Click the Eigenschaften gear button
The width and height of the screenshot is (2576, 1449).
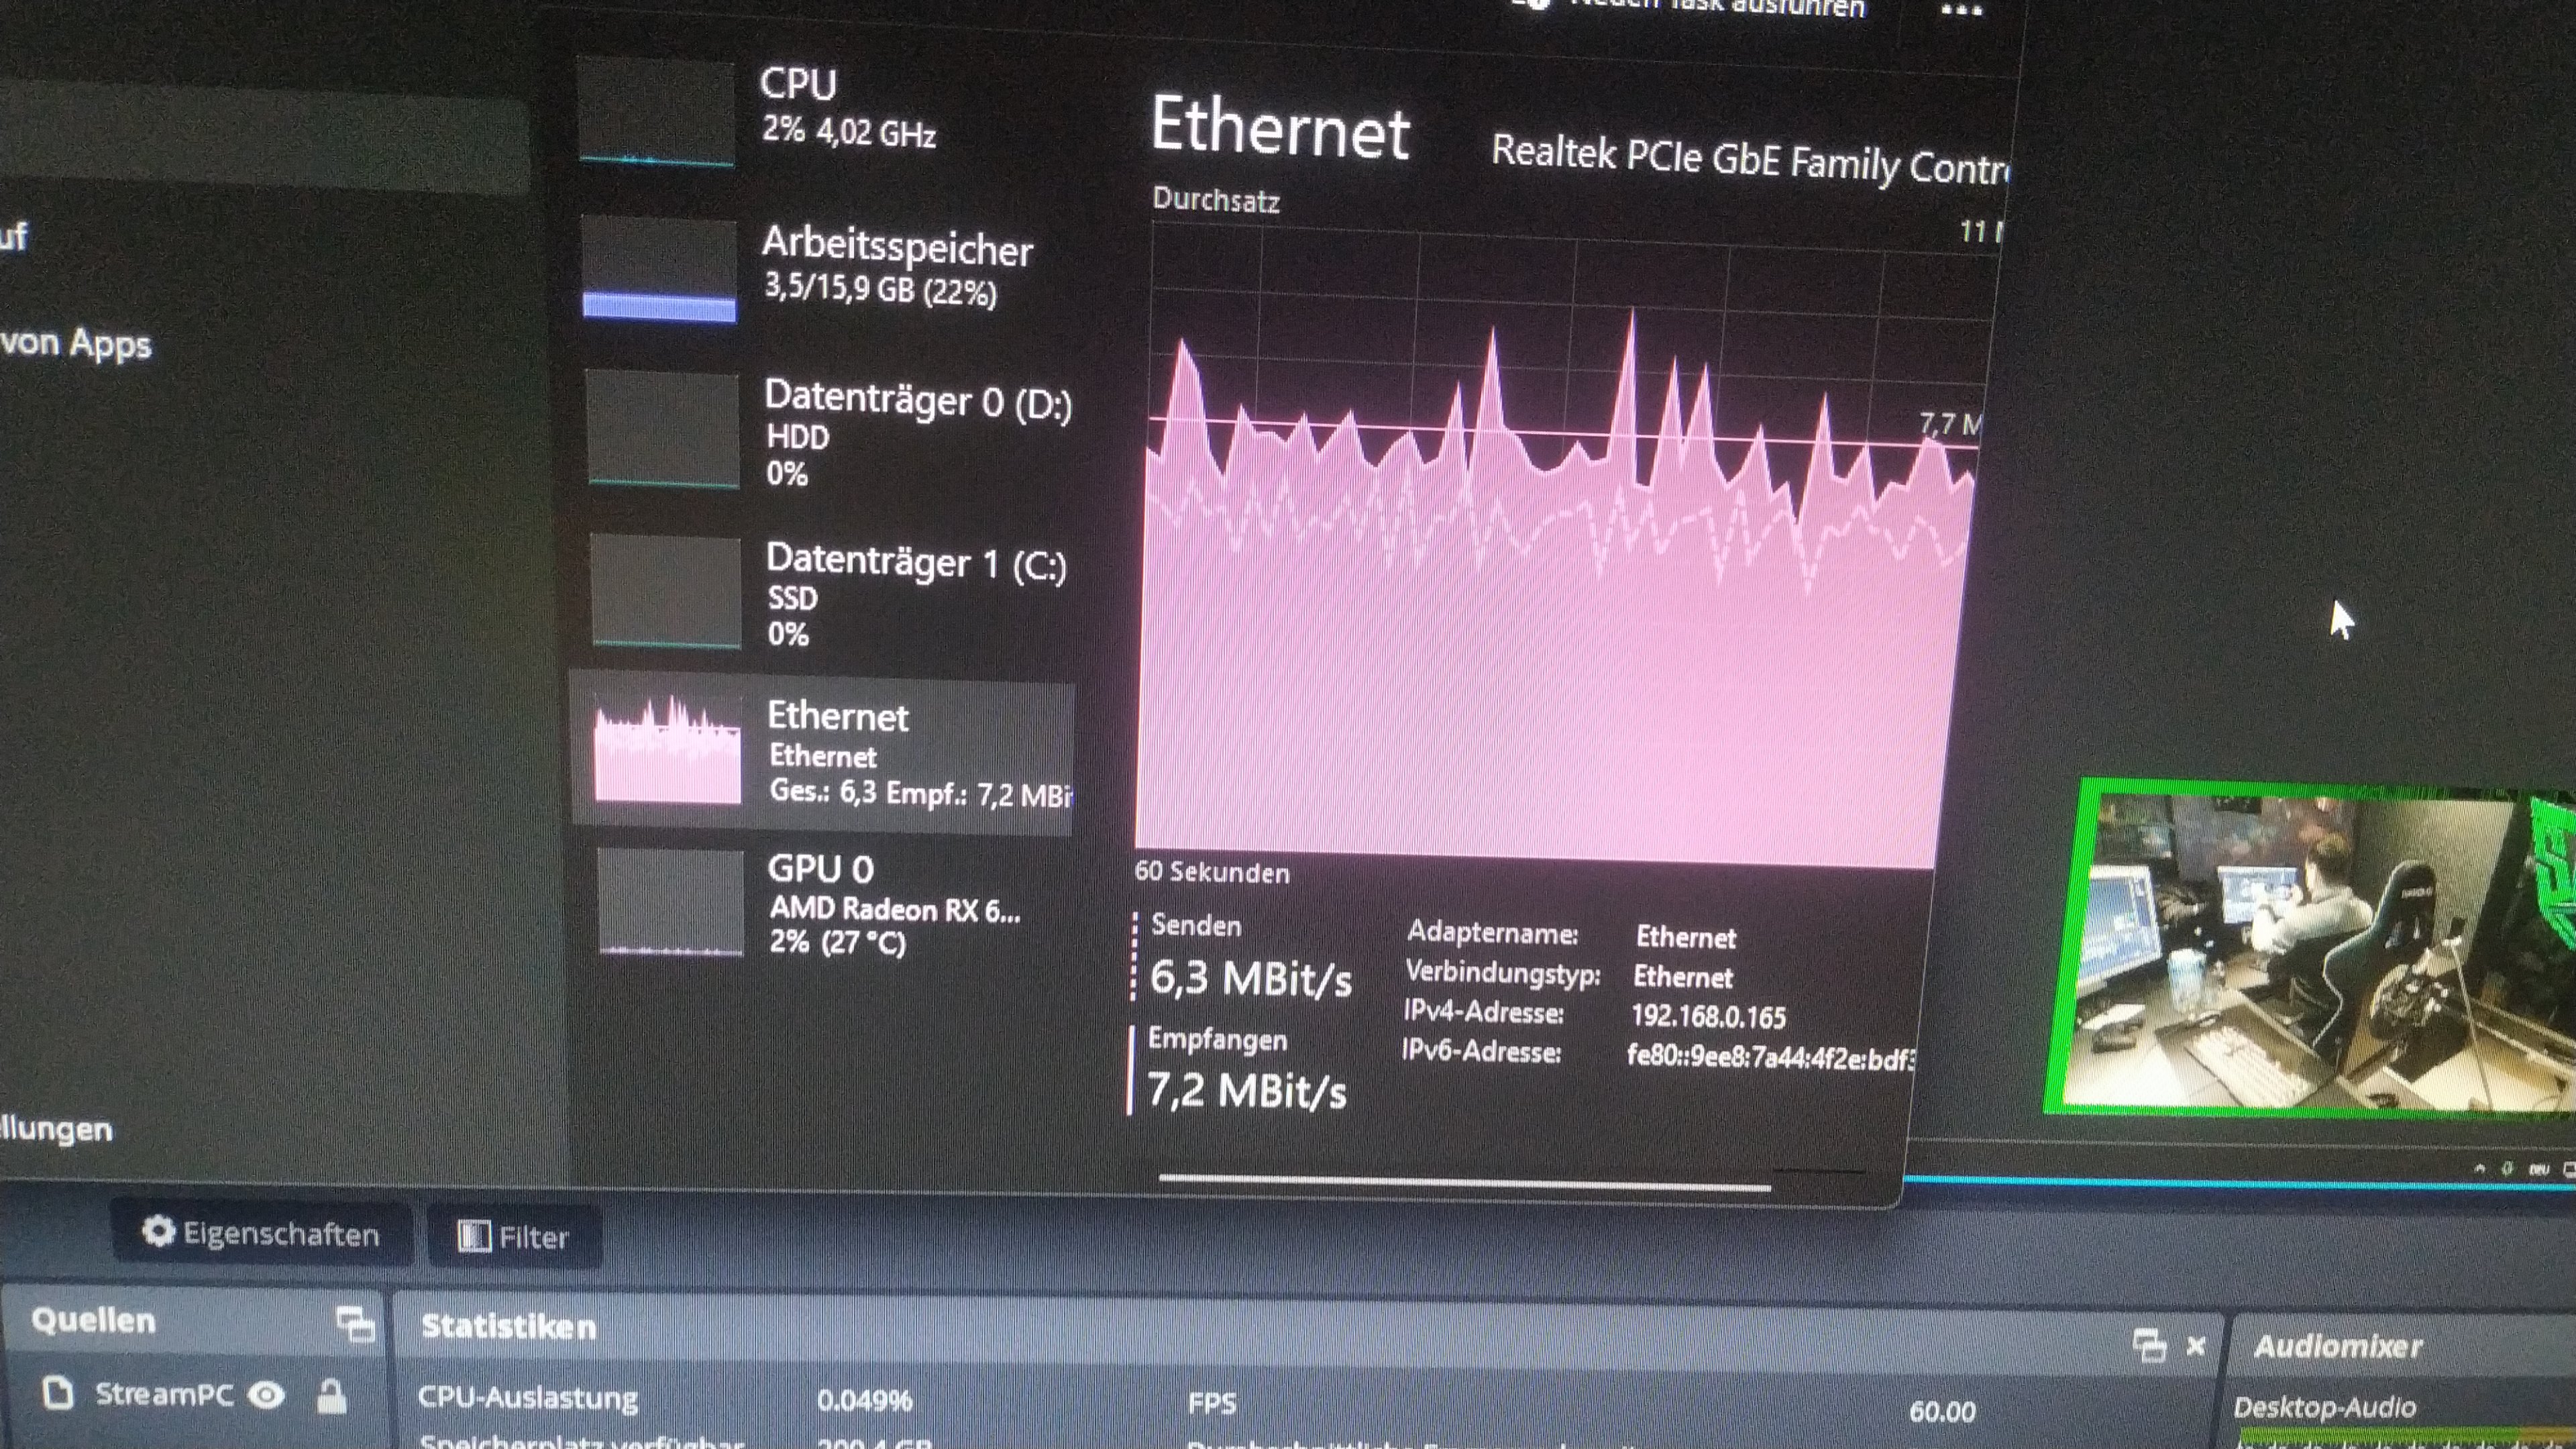(261, 1234)
